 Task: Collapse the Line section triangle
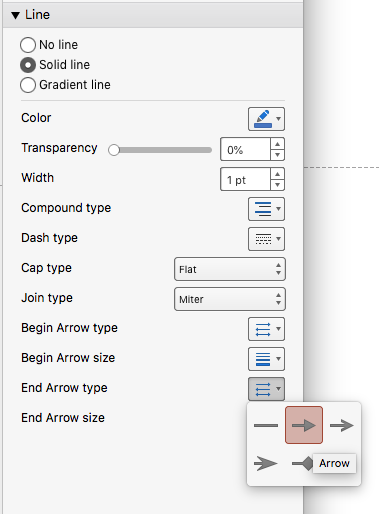point(15,15)
